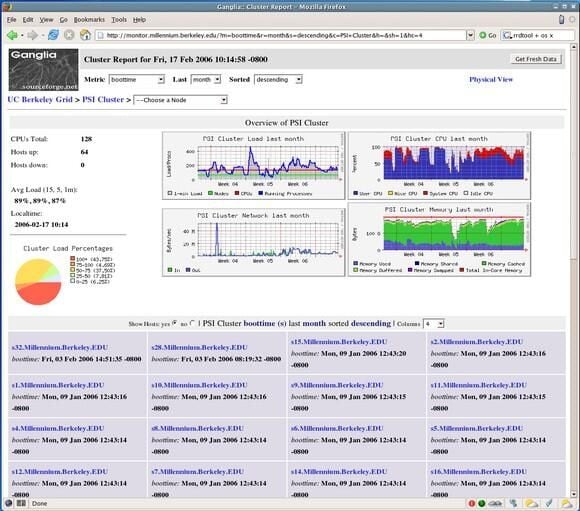
Task: Open the Sorted descending dropdown
Action: [278, 80]
